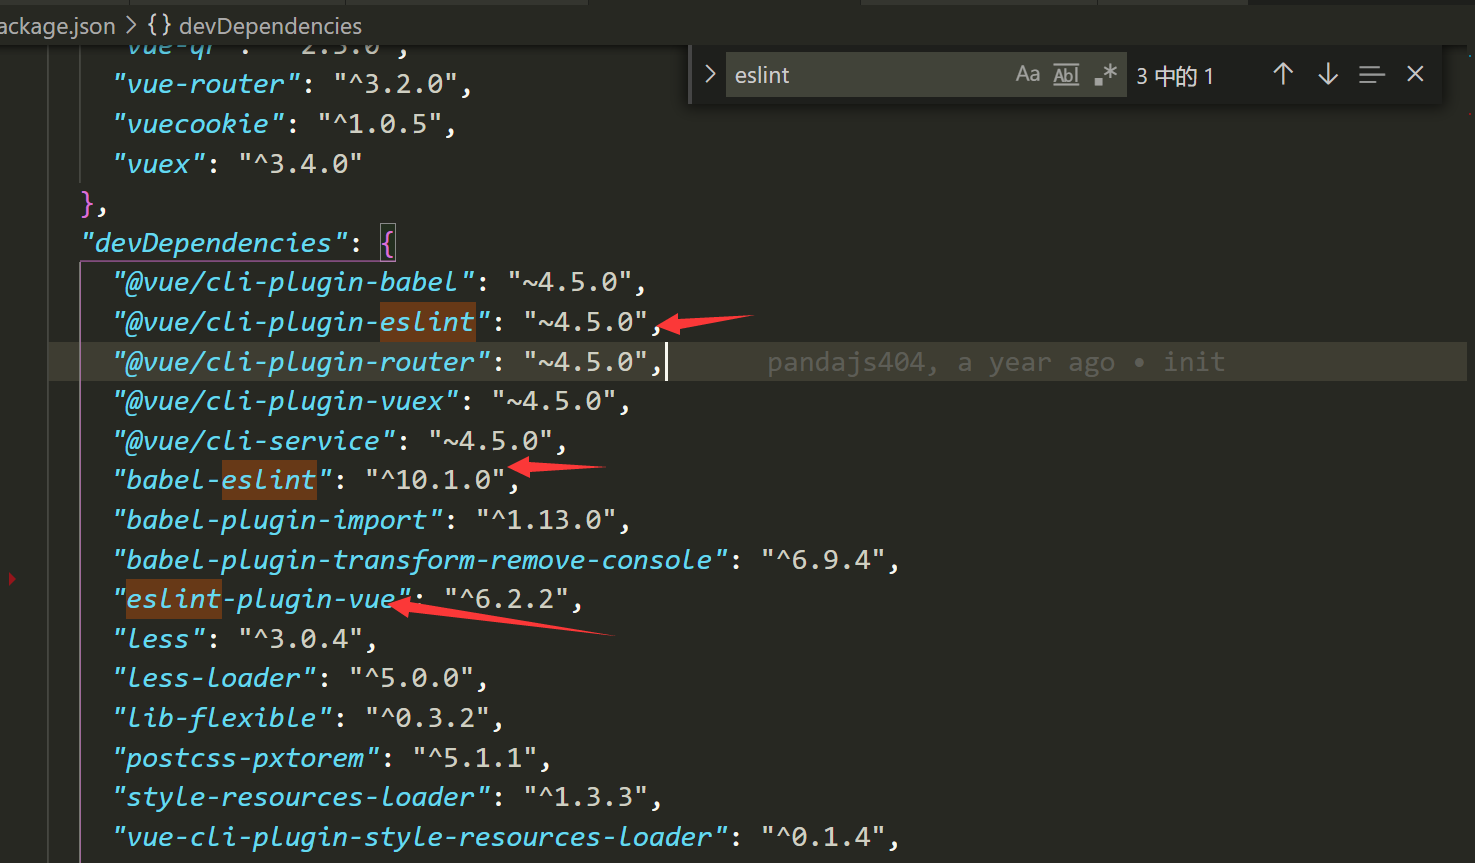The width and height of the screenshot is (1475, 863).
Task: Click version value "^6.2.2"
Action: 507,599
